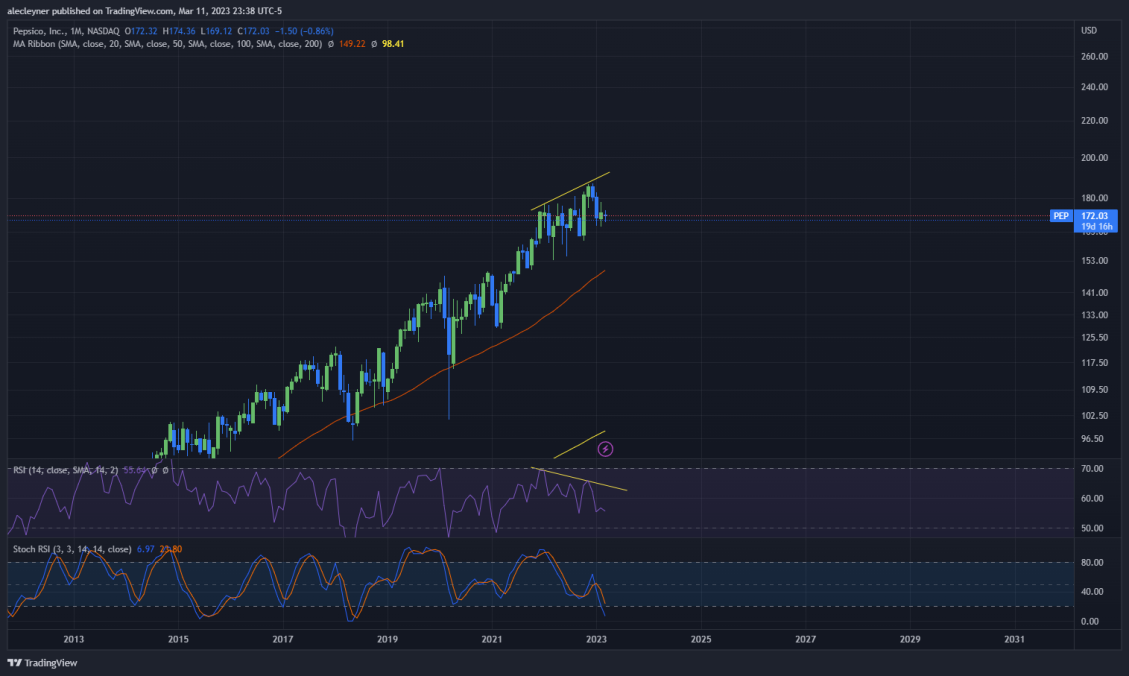This screenshot has height=676, width=1129.
Task: Click the USD currency label
Action: click(x=1089, y=30)
